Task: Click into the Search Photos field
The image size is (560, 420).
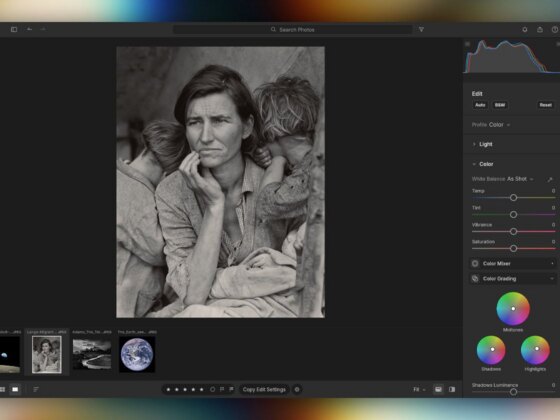Action: [292, 30]
